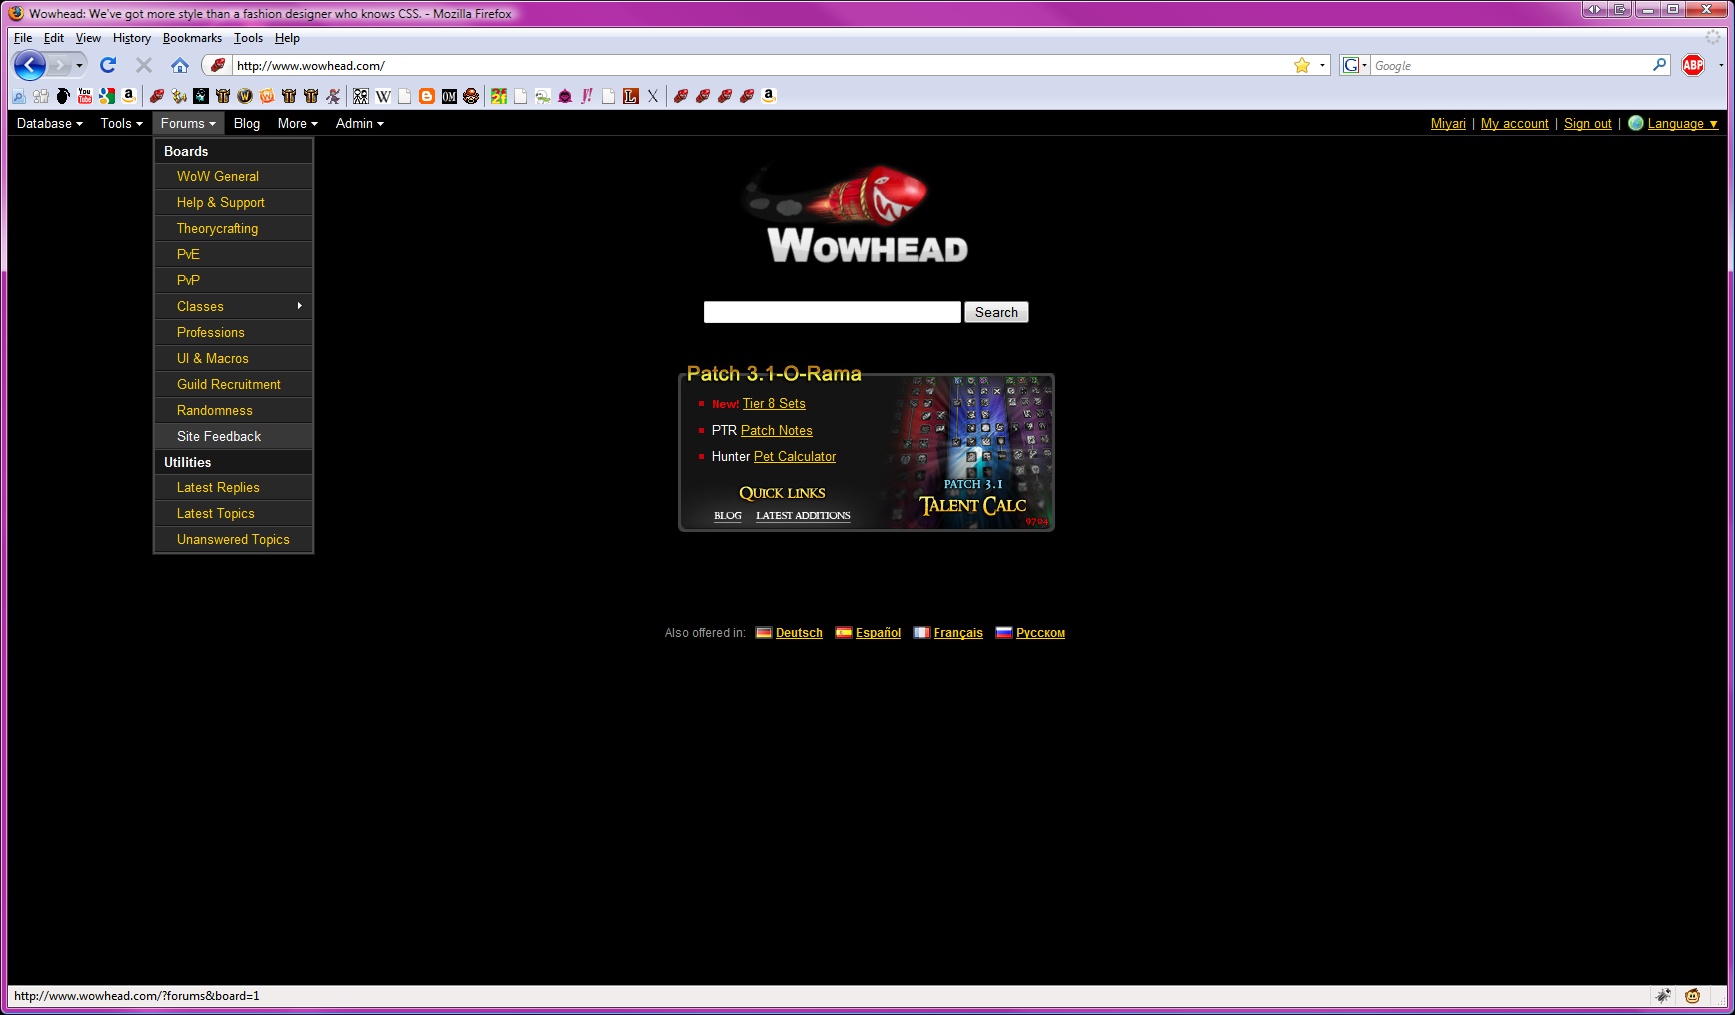1735x1015 pixels.
Task: Click the Wowhead search input field
Action: coord(832,312)
